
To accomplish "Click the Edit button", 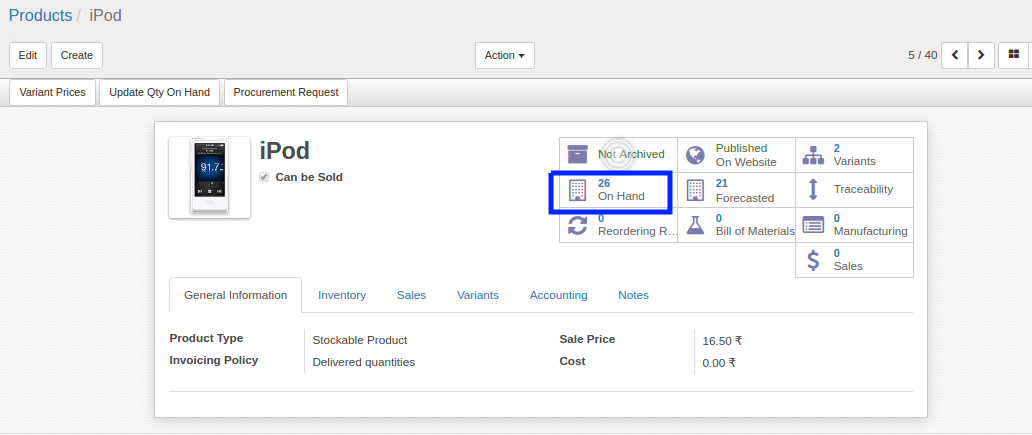I will click(x=28, y=55).
